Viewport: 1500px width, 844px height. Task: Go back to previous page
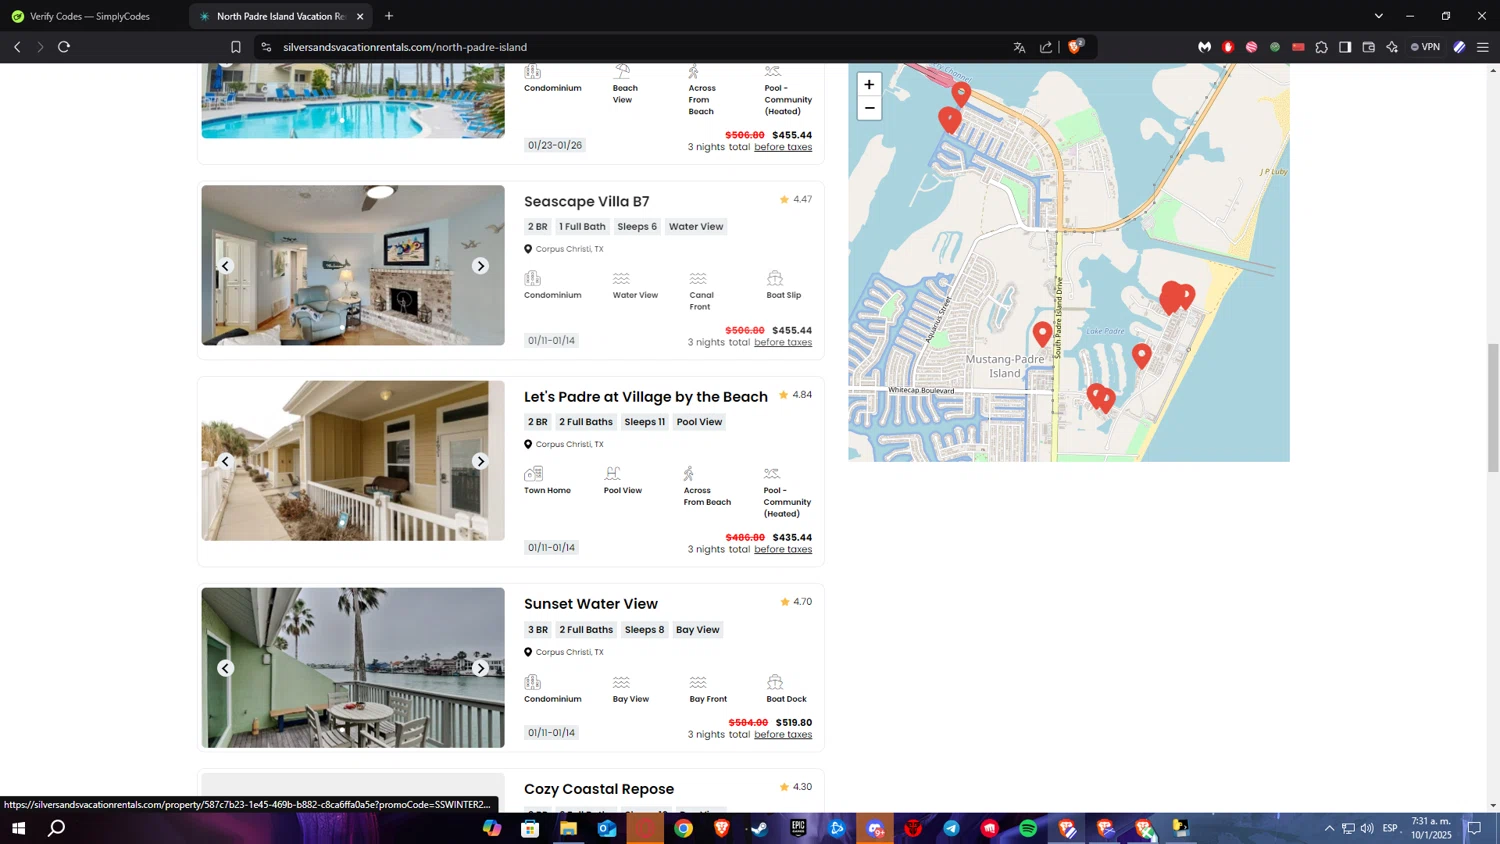(x=17, y=47)
